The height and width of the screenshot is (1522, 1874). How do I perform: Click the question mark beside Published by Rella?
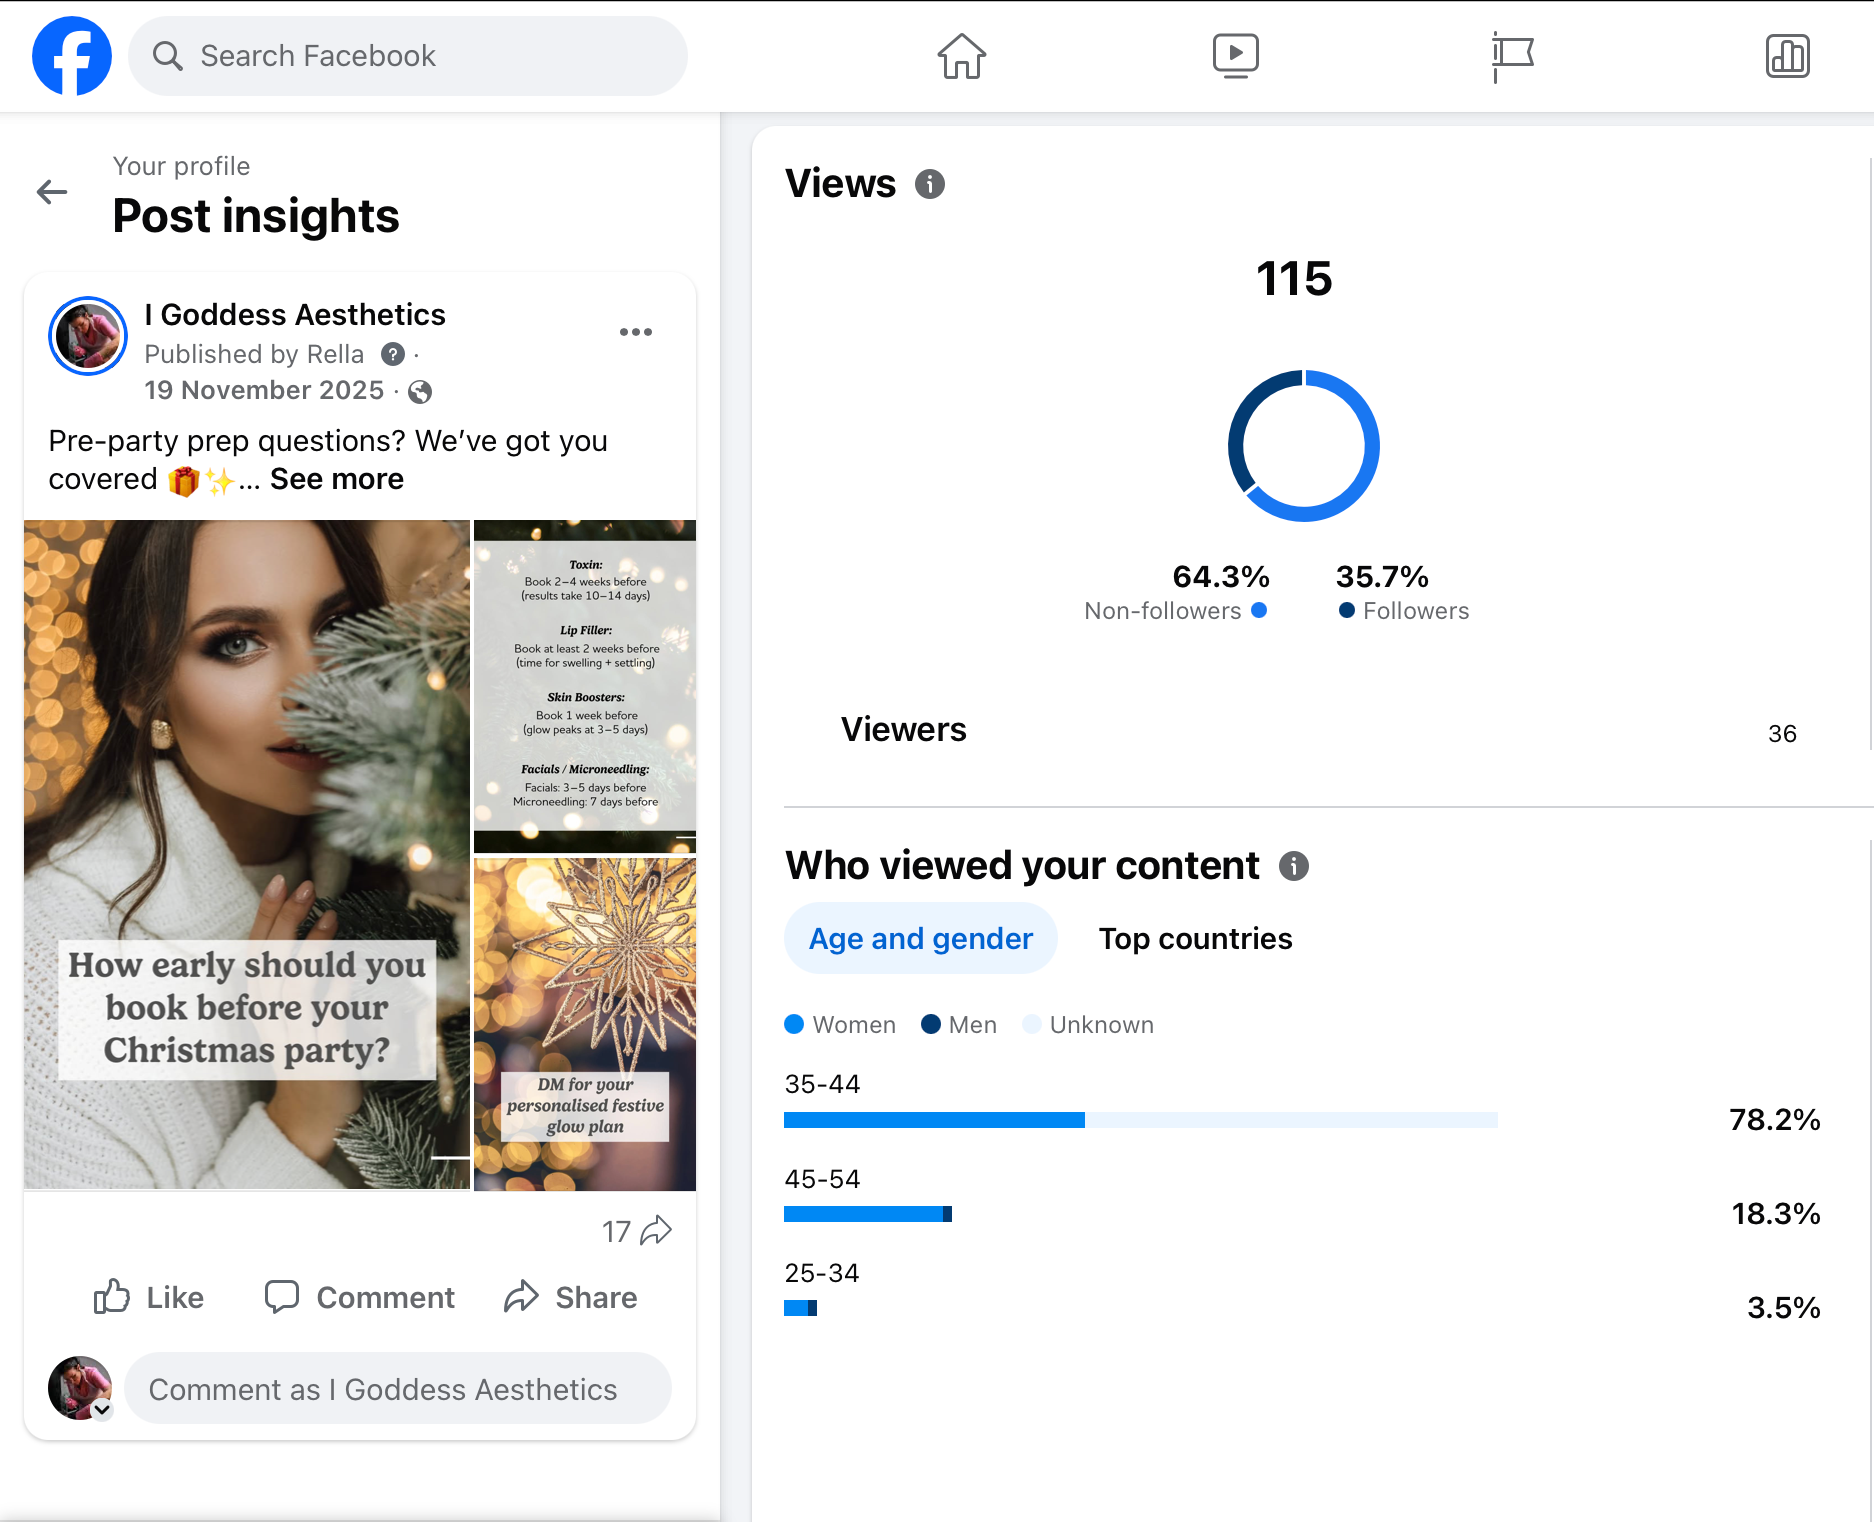(393, 354)
